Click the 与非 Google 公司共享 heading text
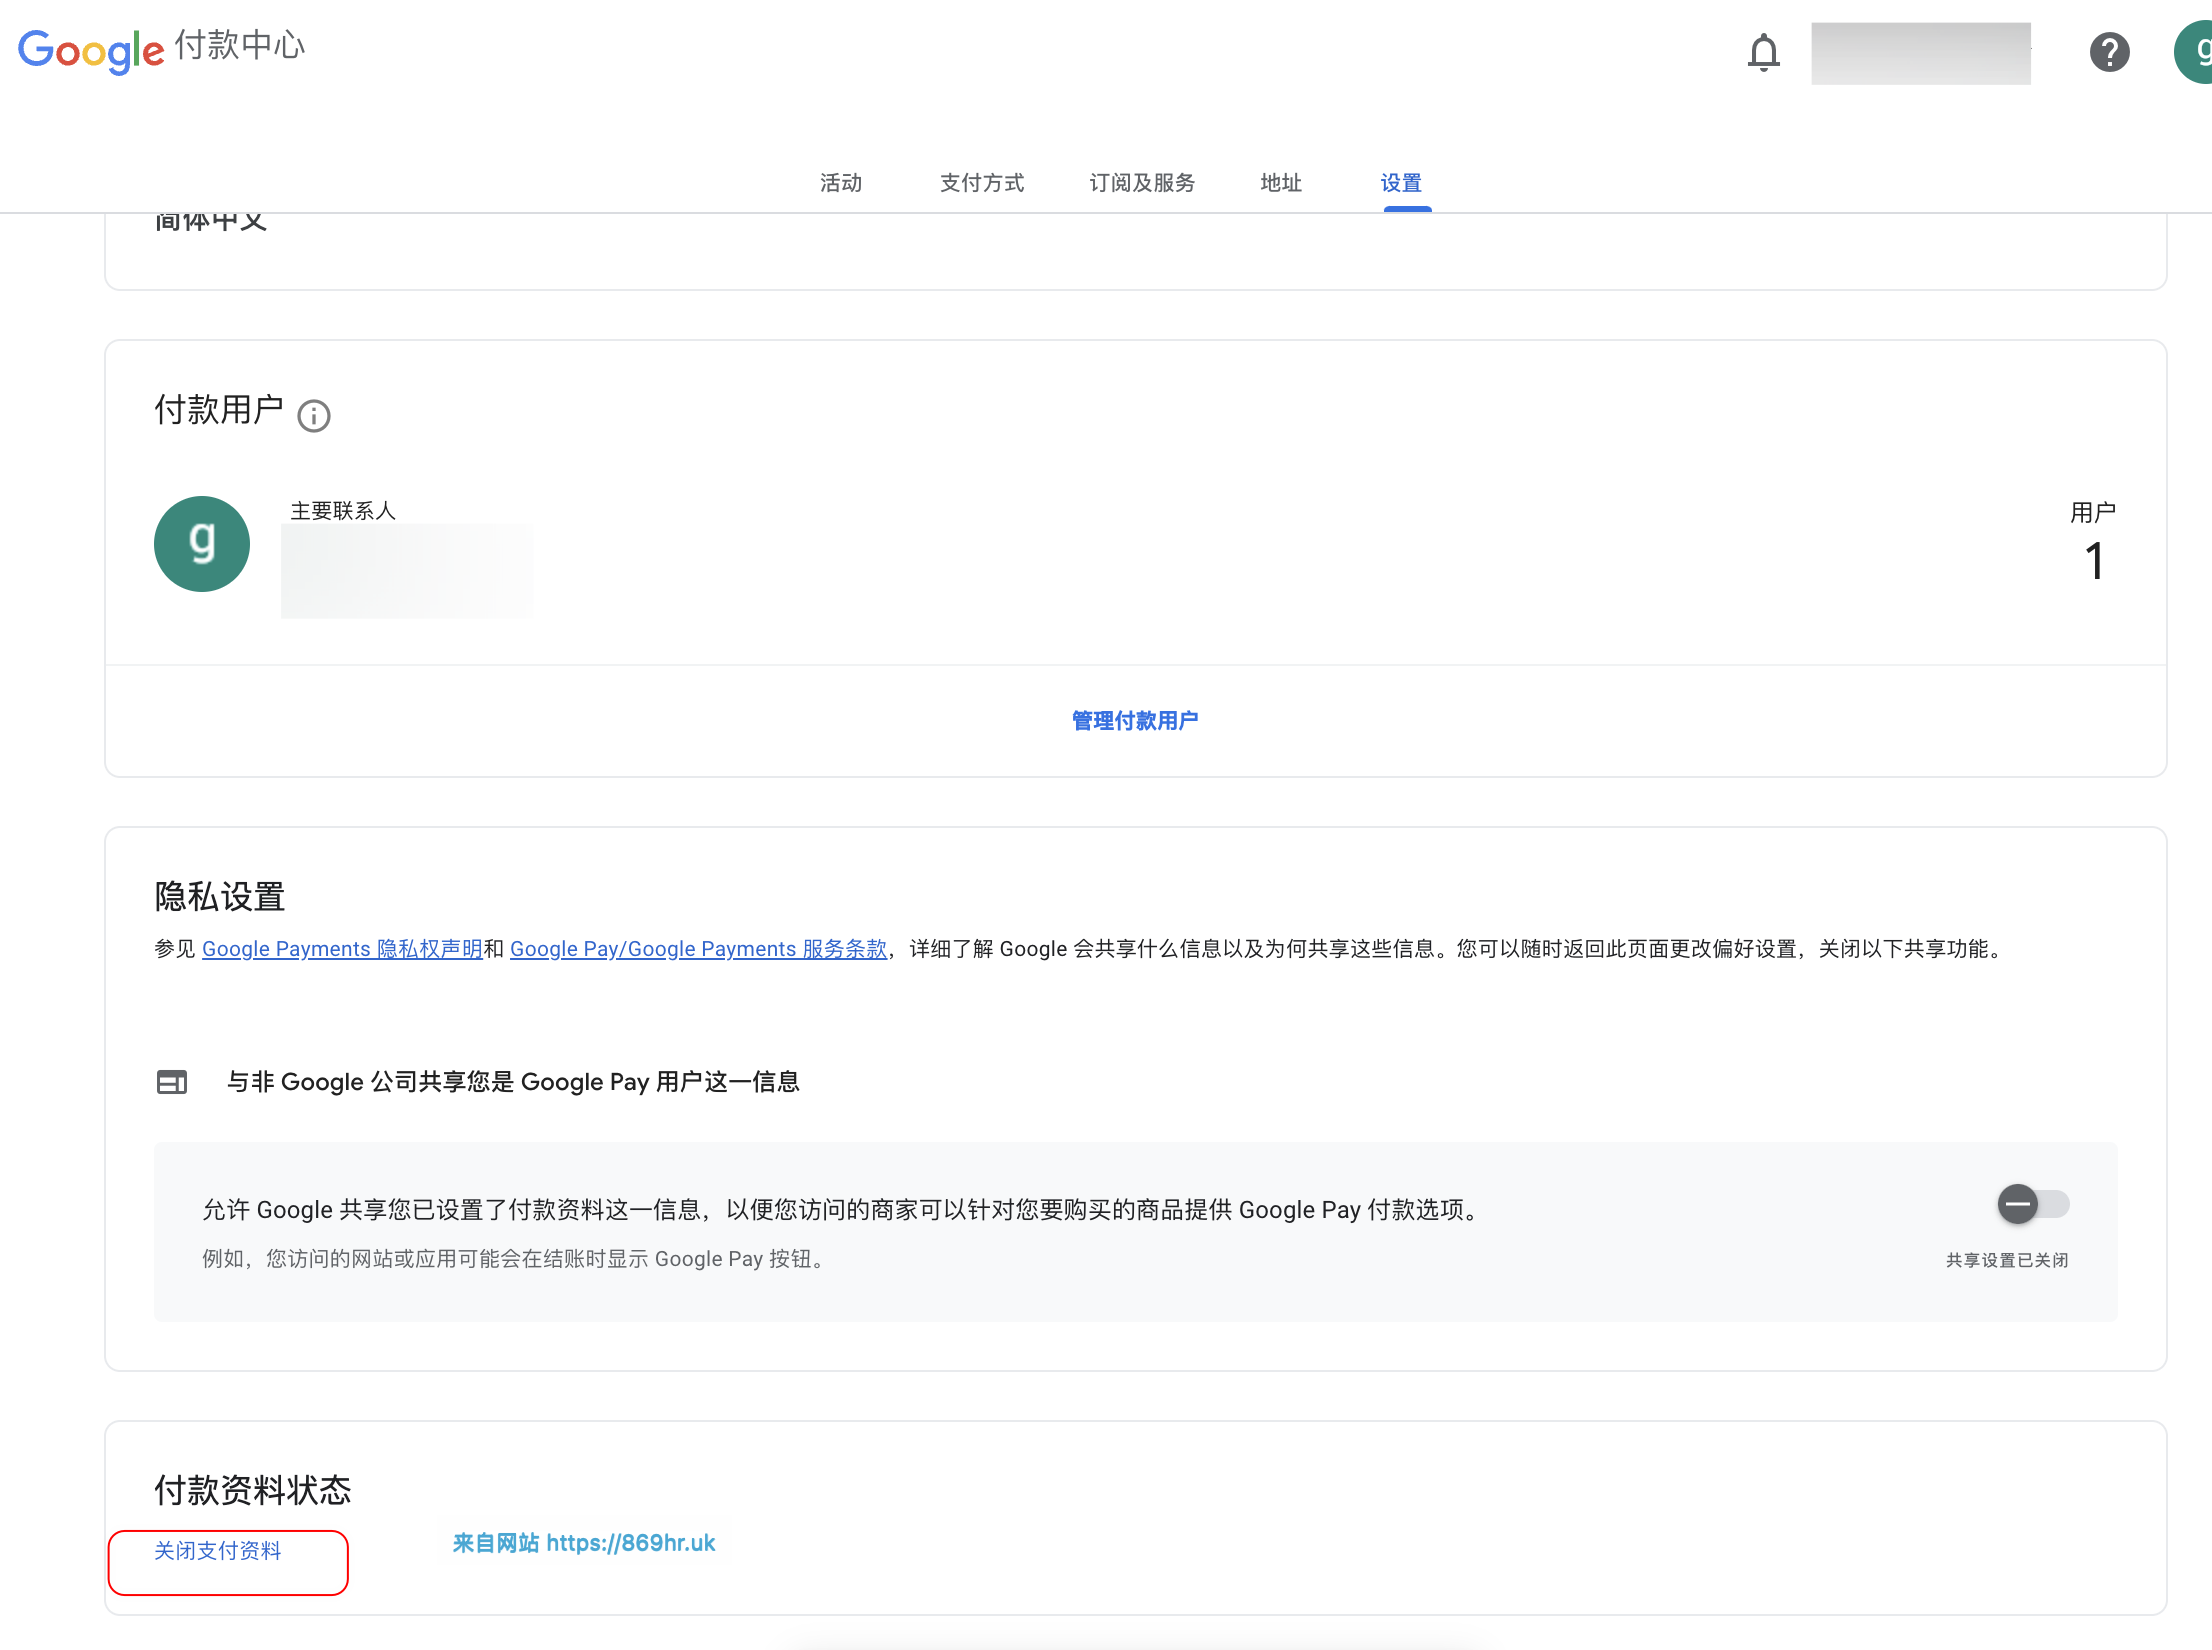Screen dimensions: 2212x1650 click(x=513, y=1082)
